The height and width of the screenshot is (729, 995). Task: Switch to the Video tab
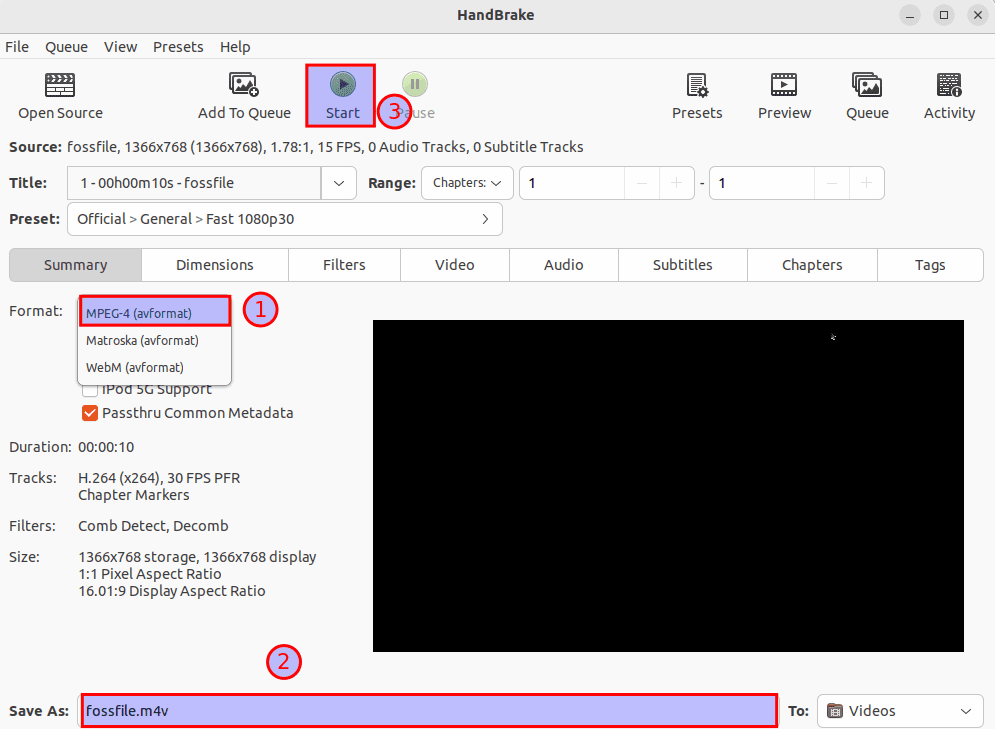click(454, 265)
